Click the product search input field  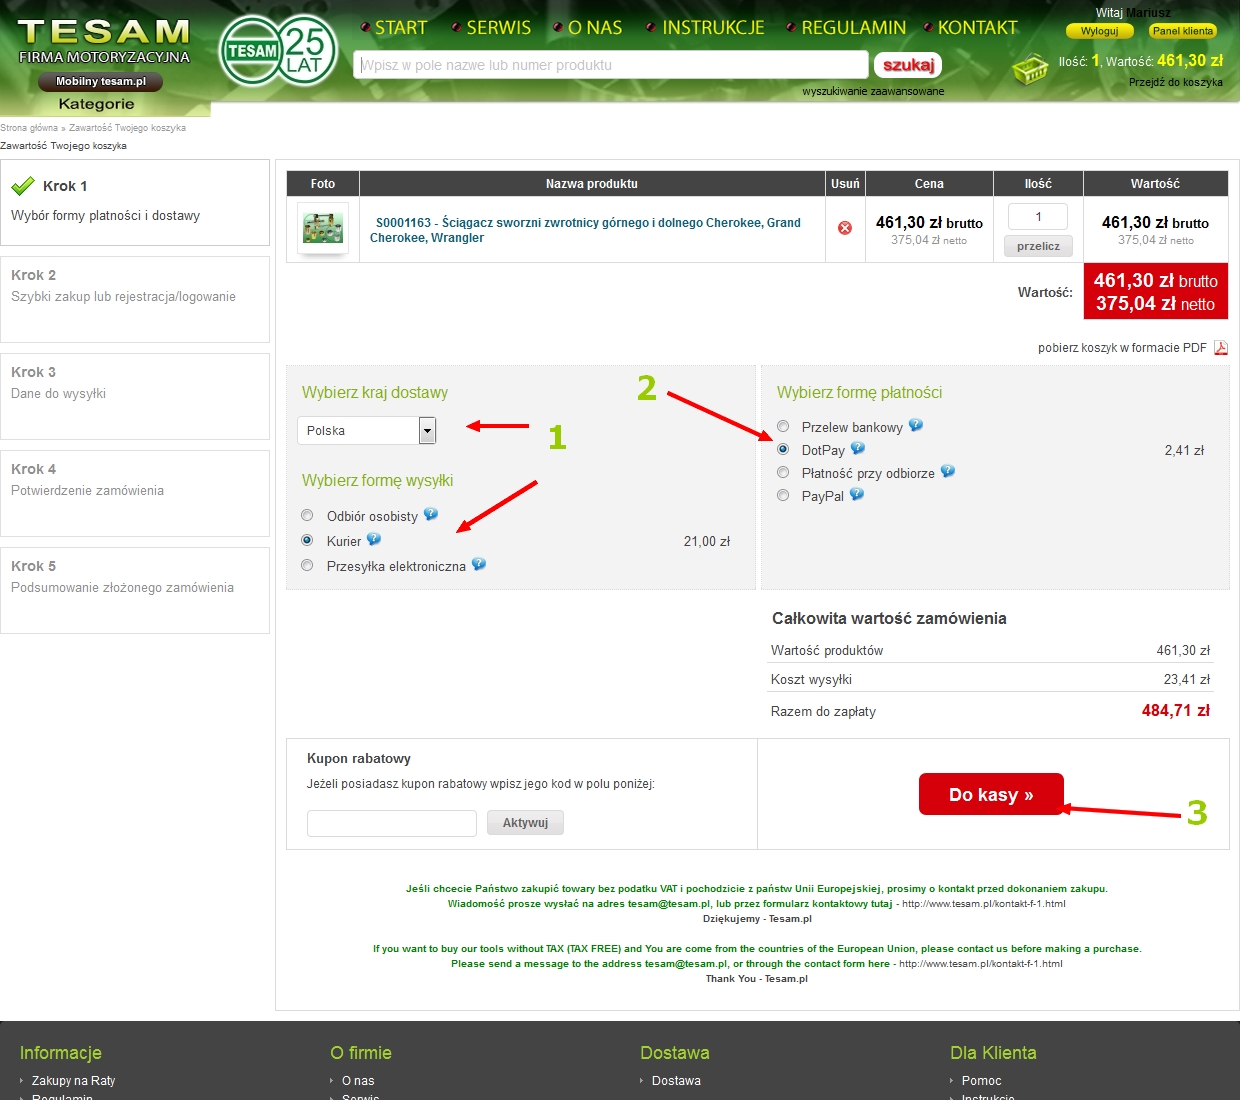tap(610, 65)
